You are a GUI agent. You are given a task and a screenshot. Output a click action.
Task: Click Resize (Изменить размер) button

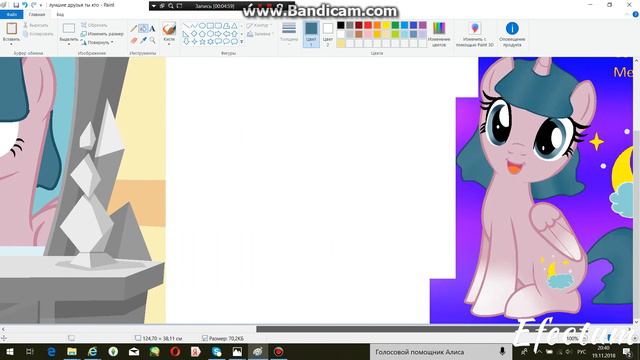[102, 34]
